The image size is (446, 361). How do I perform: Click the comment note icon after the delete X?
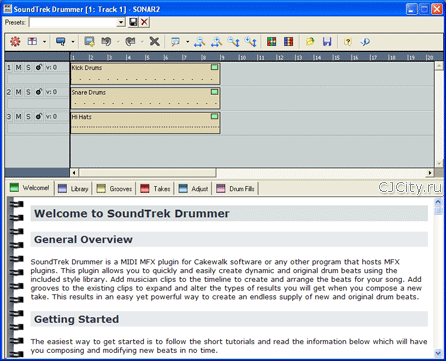[x=175, y=42]
